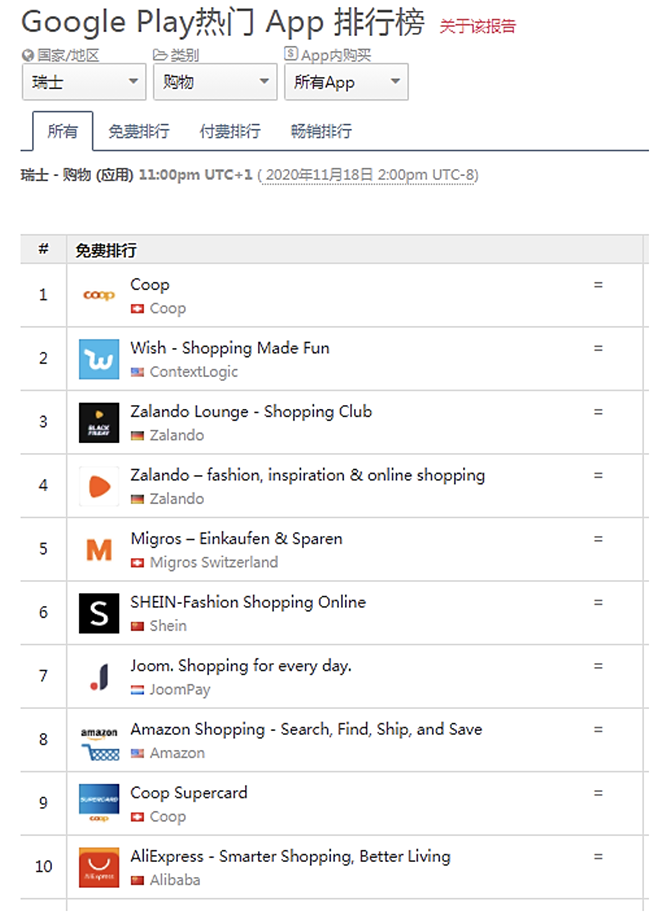Expand the country dropdown showing 瑞士

click(84, 82)
